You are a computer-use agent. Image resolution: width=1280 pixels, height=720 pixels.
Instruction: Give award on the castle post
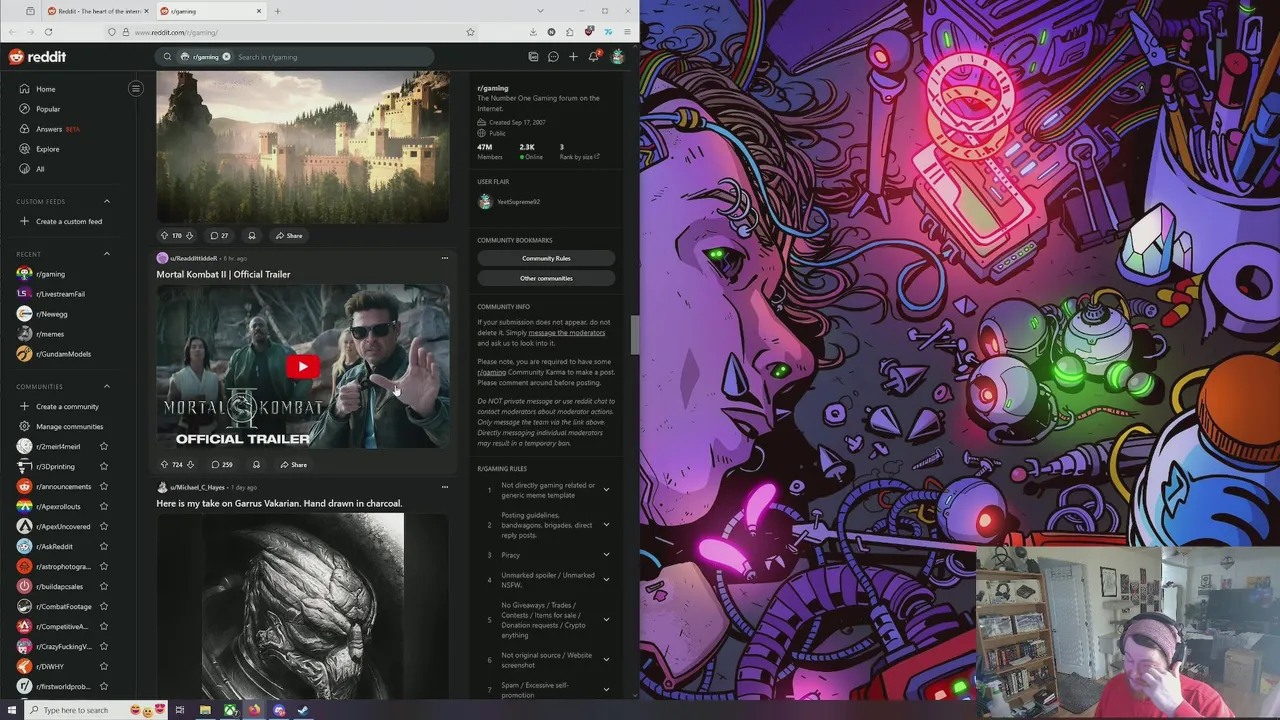click(252, 236)
